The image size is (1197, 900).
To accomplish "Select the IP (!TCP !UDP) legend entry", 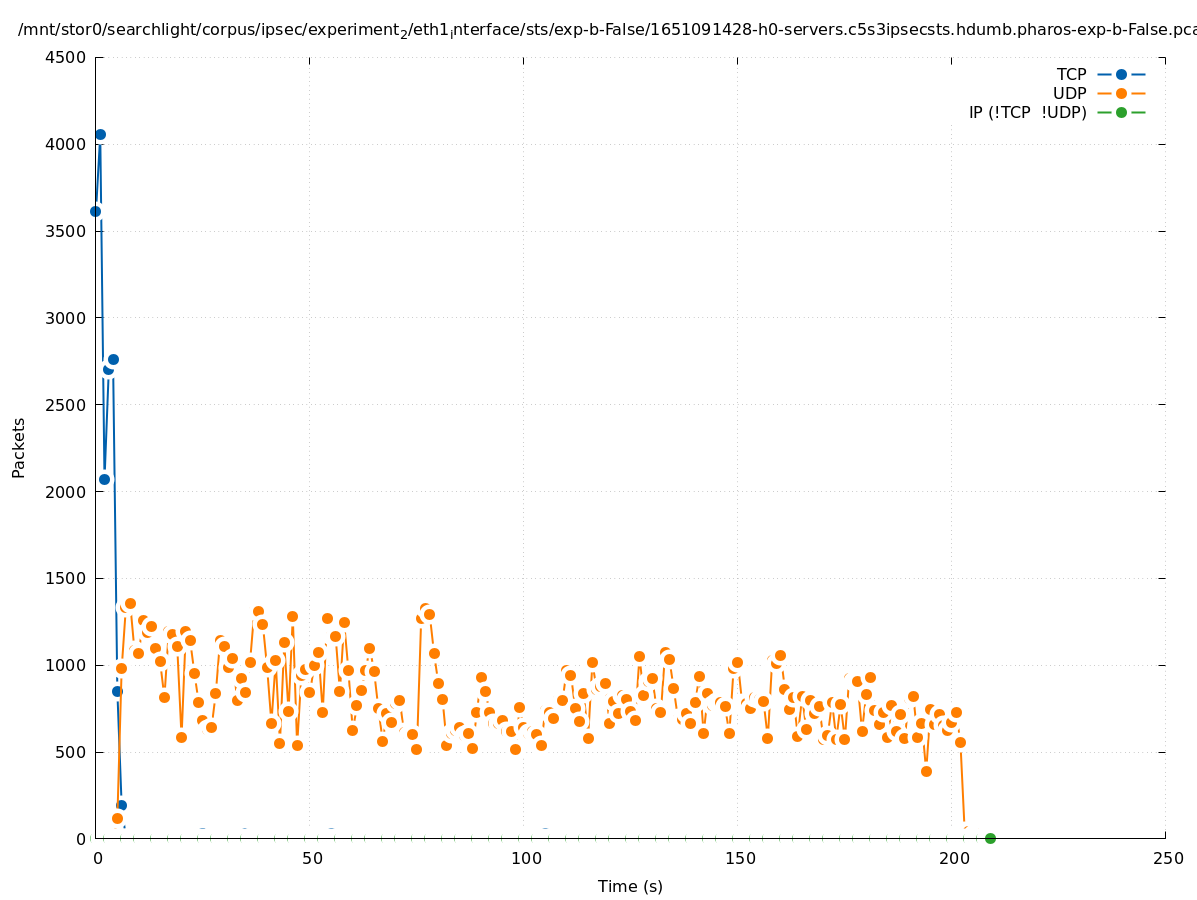I will point(1027,112).
